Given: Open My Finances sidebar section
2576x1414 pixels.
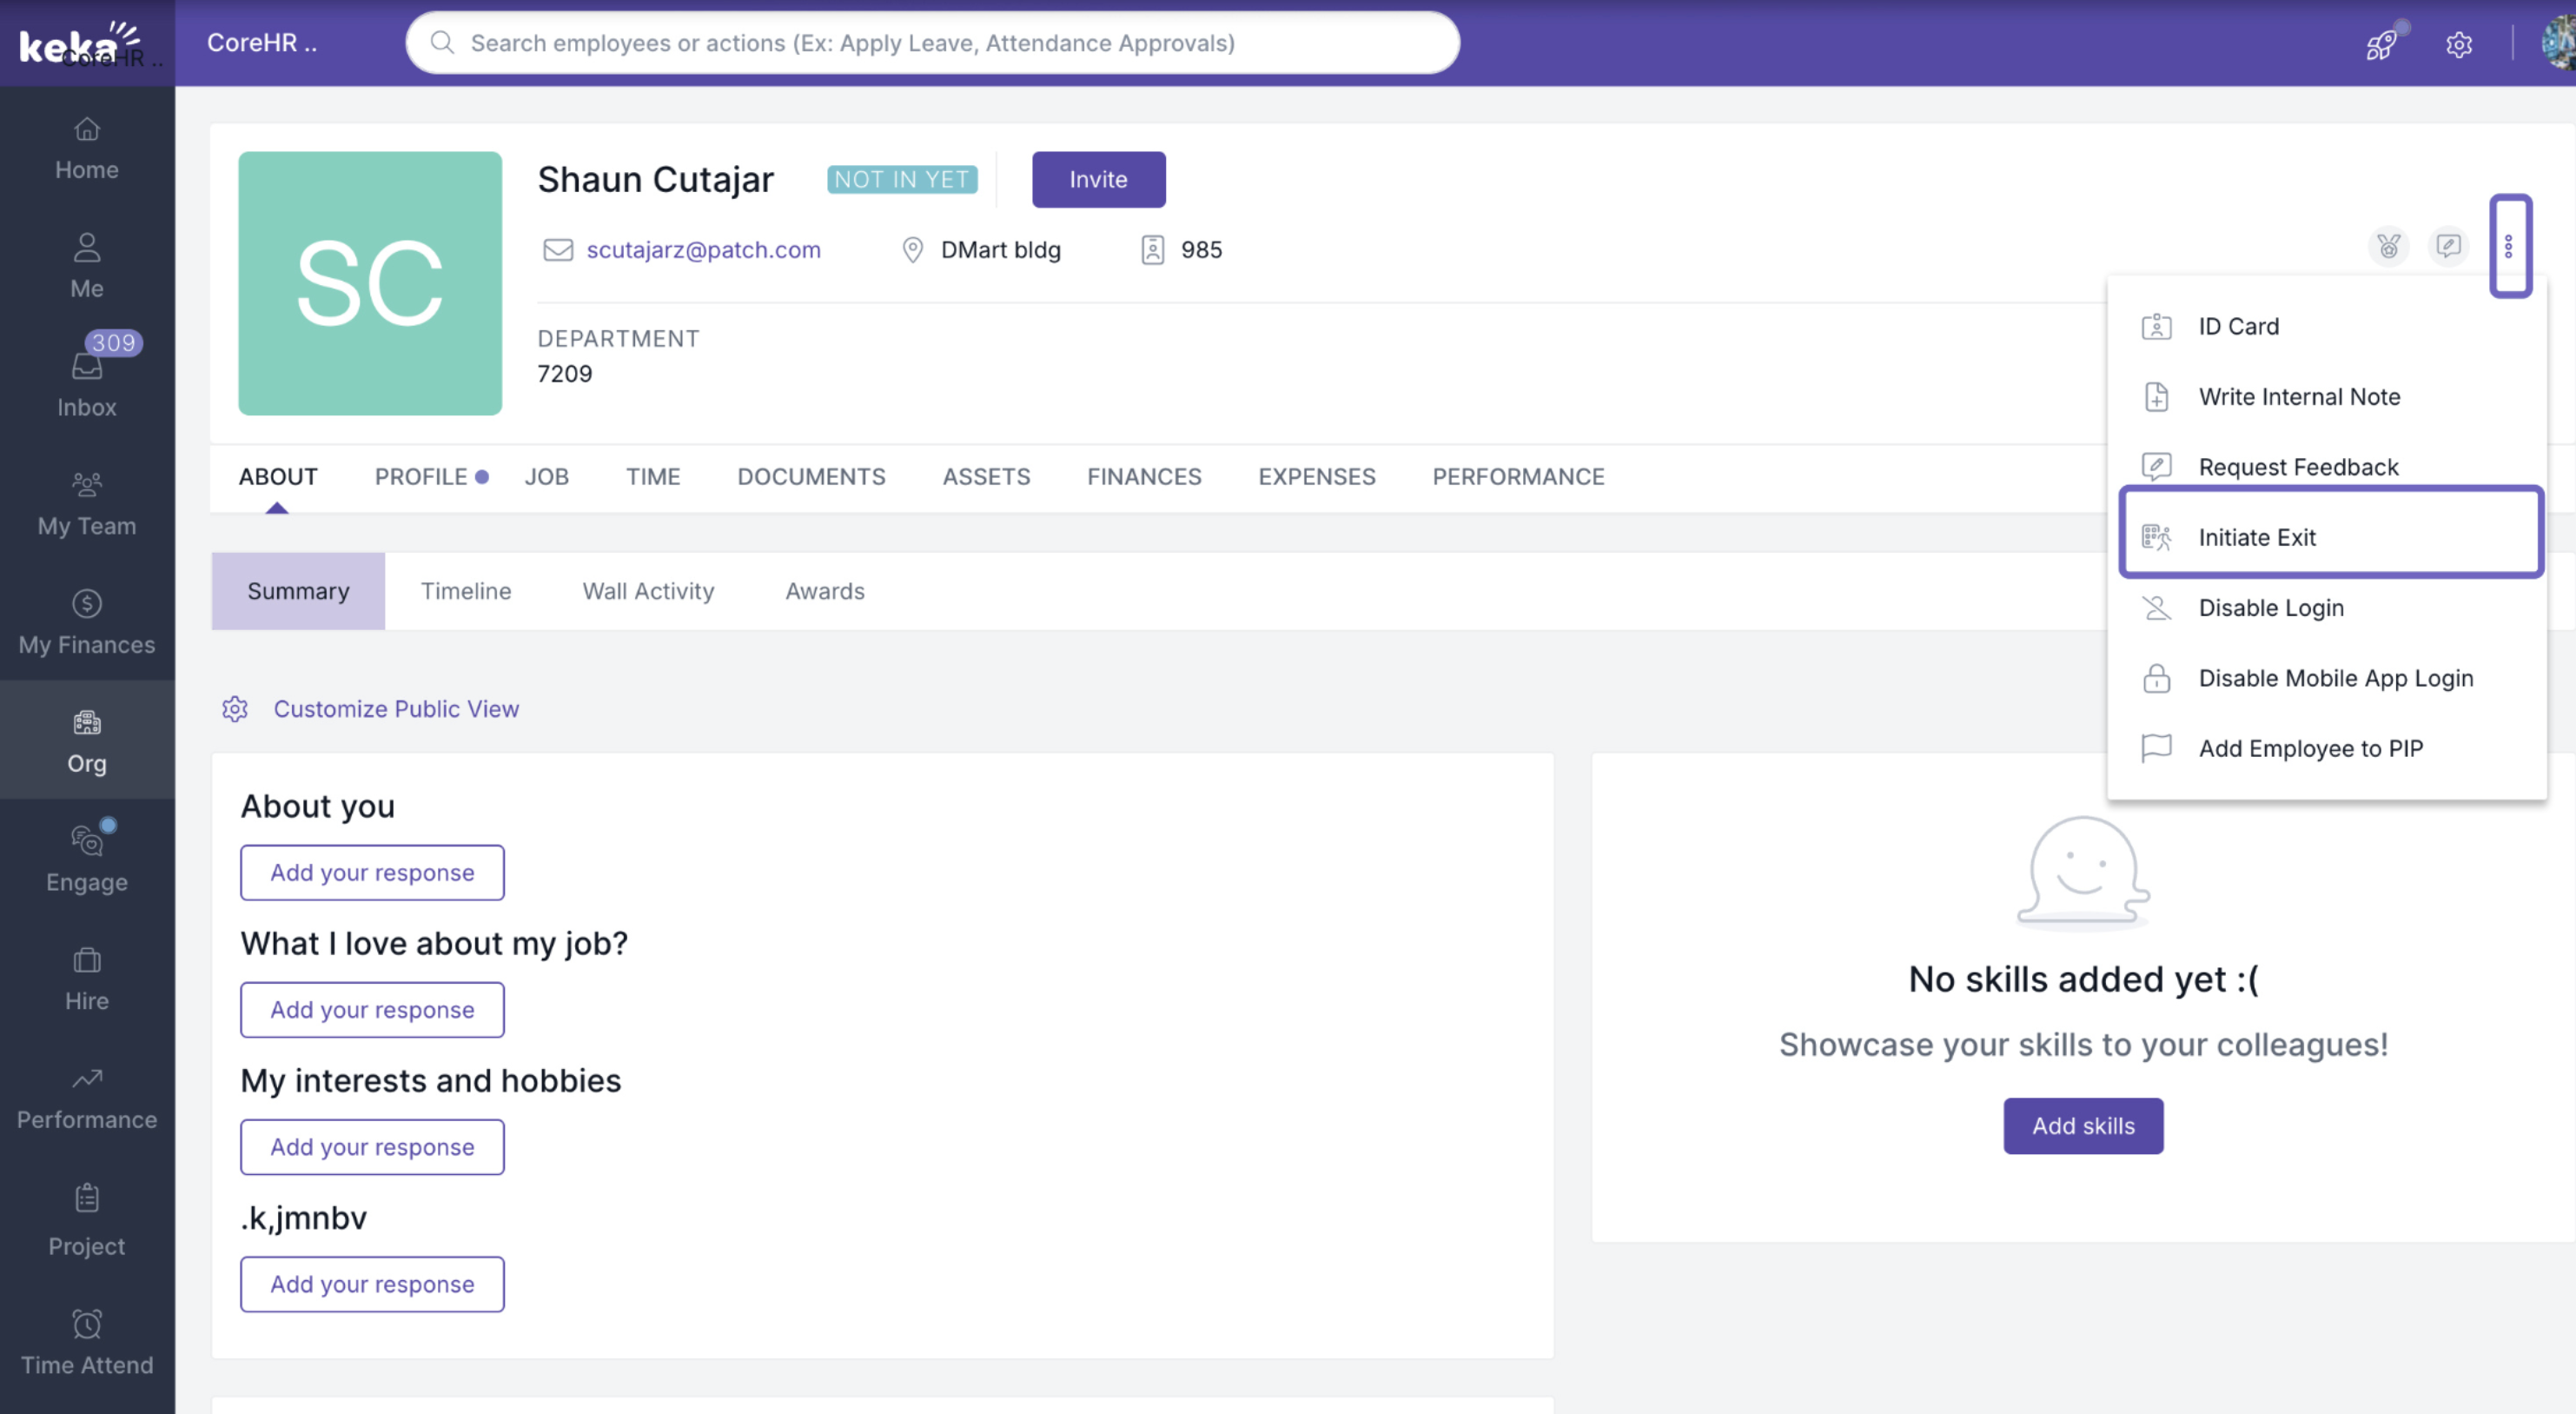Looking at the screenshot, I should (87, 622).
